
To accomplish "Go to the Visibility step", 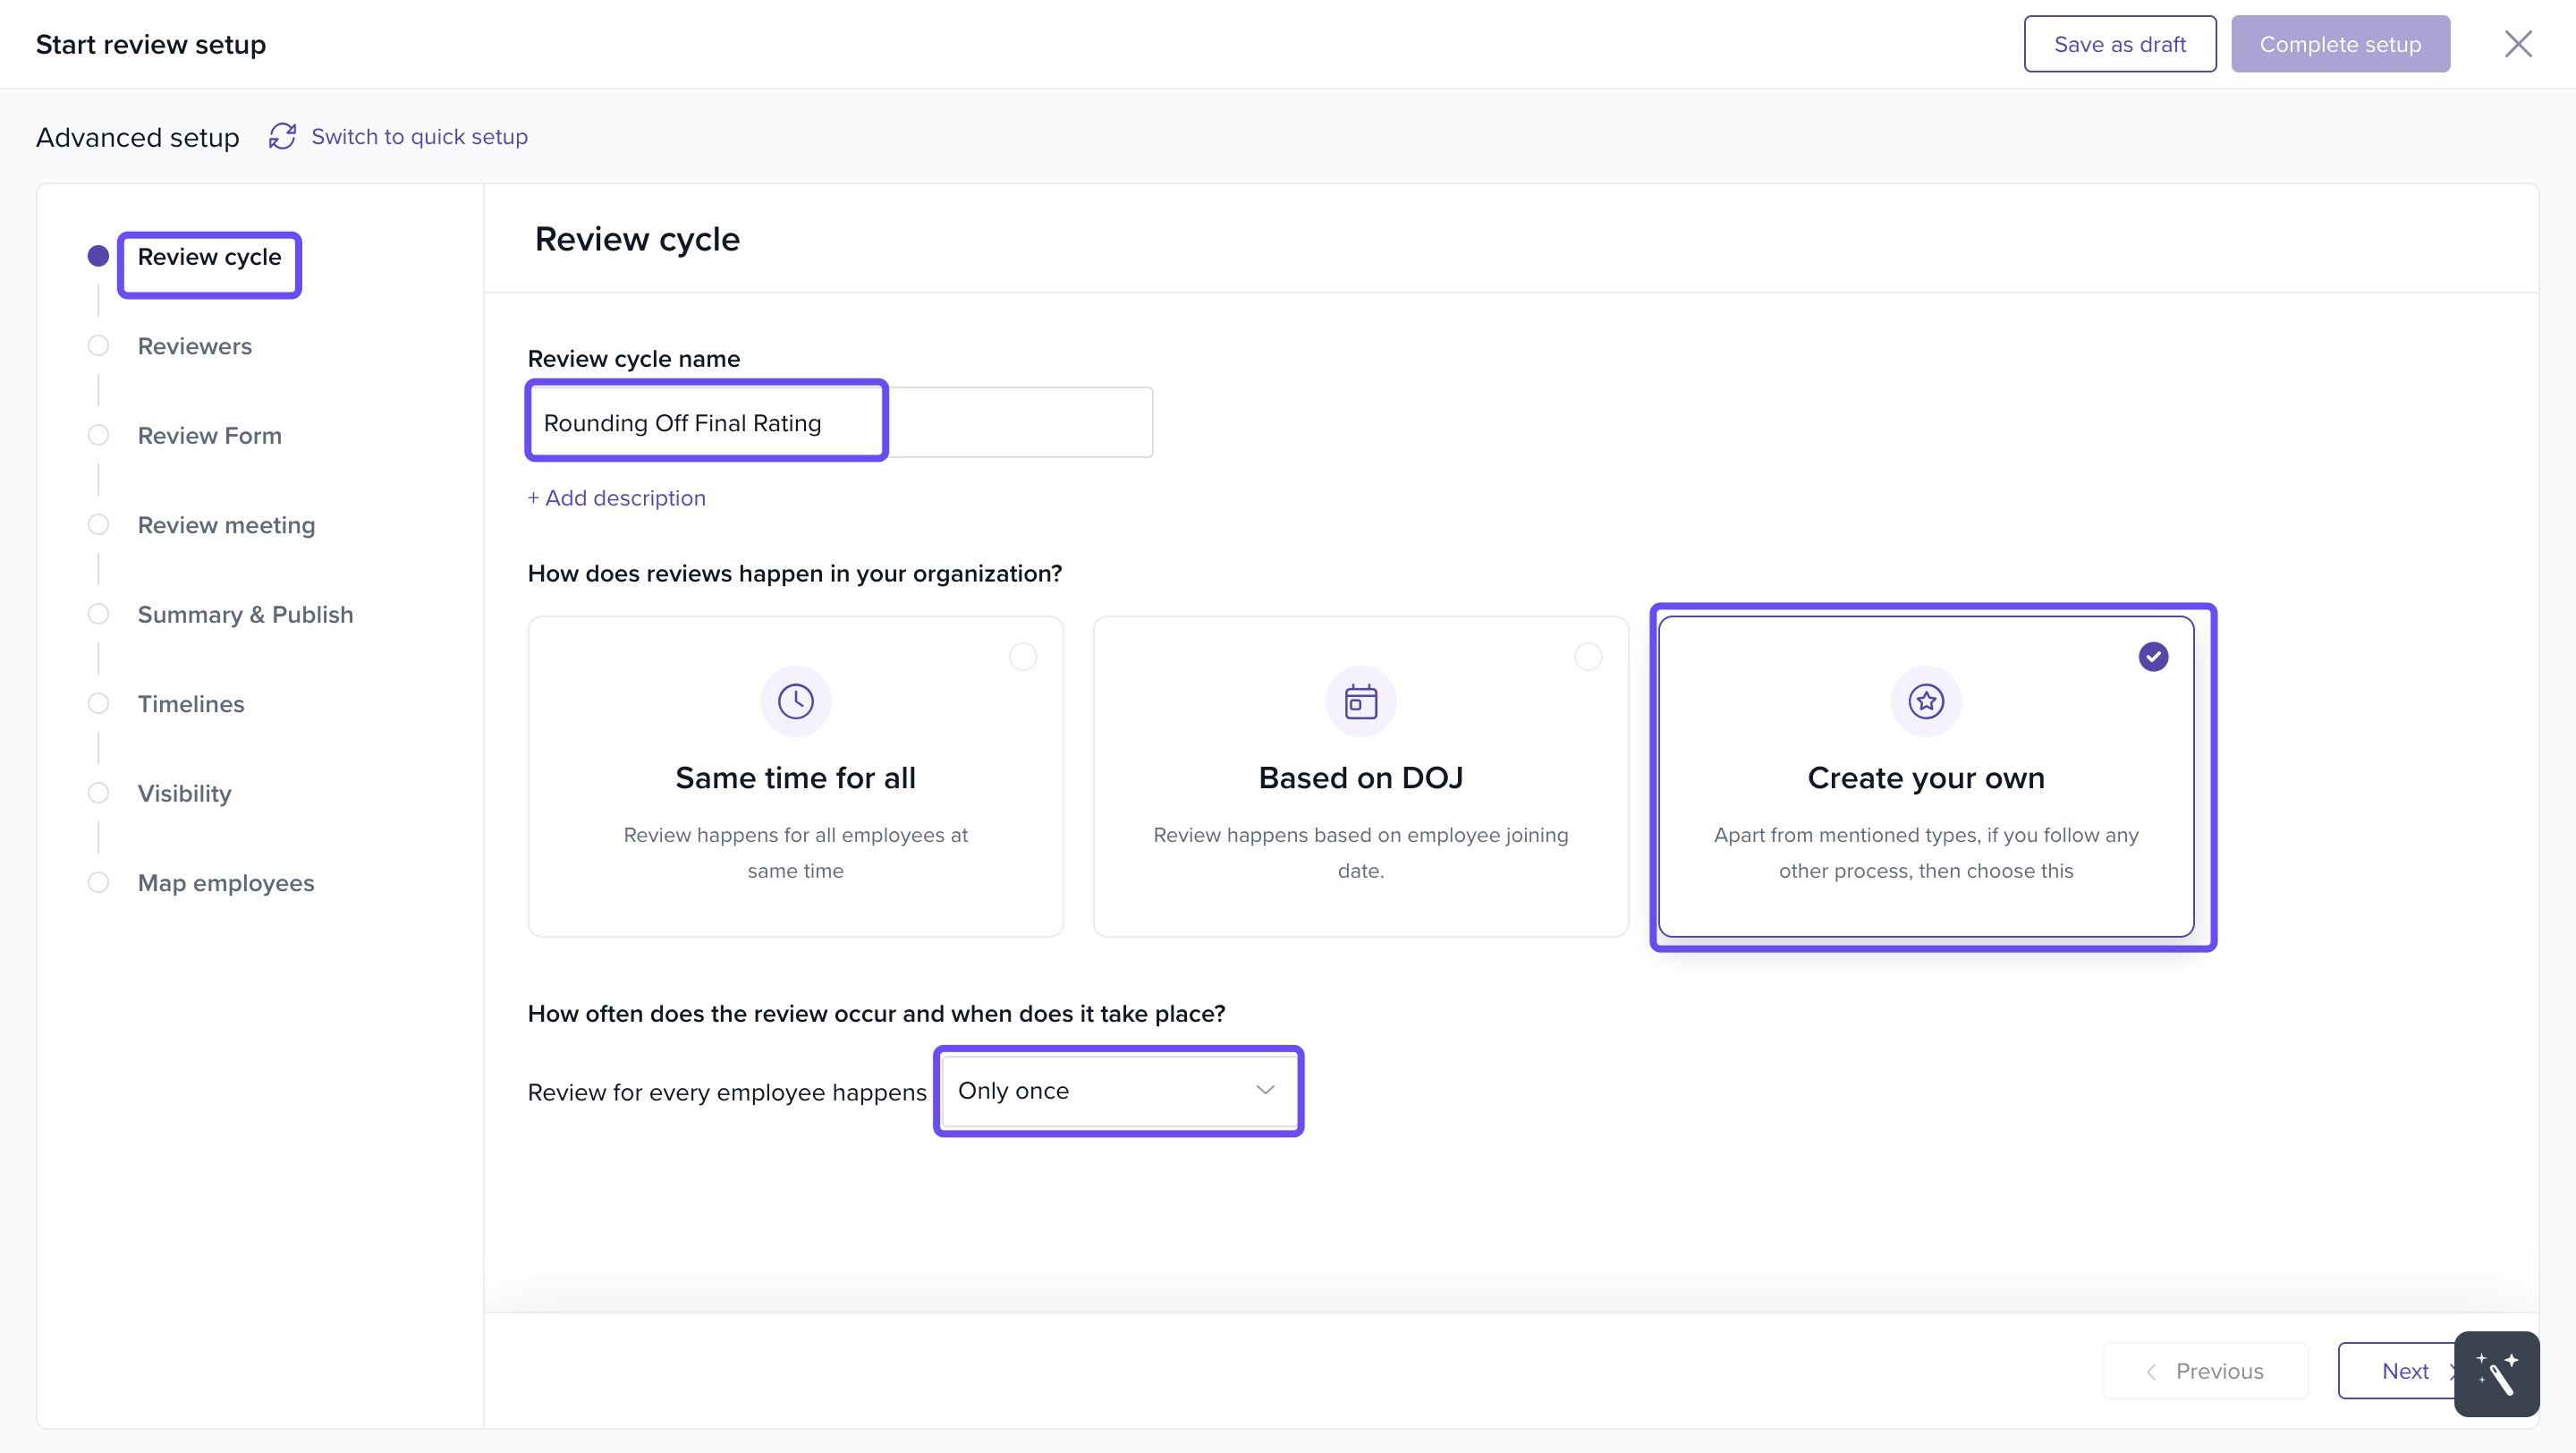I will 184,794.
